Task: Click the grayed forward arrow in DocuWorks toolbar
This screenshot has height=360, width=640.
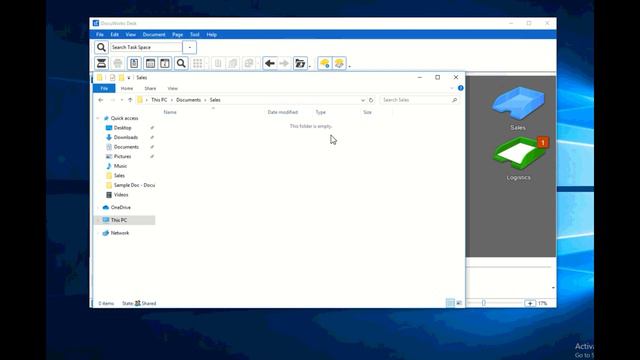Action: (284, 63)
